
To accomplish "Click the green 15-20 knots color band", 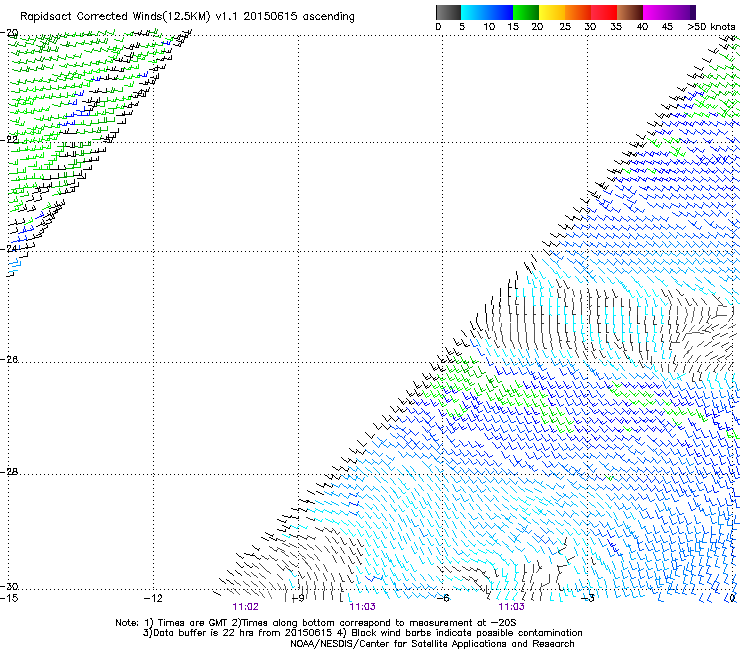I will tap(526, 12).
